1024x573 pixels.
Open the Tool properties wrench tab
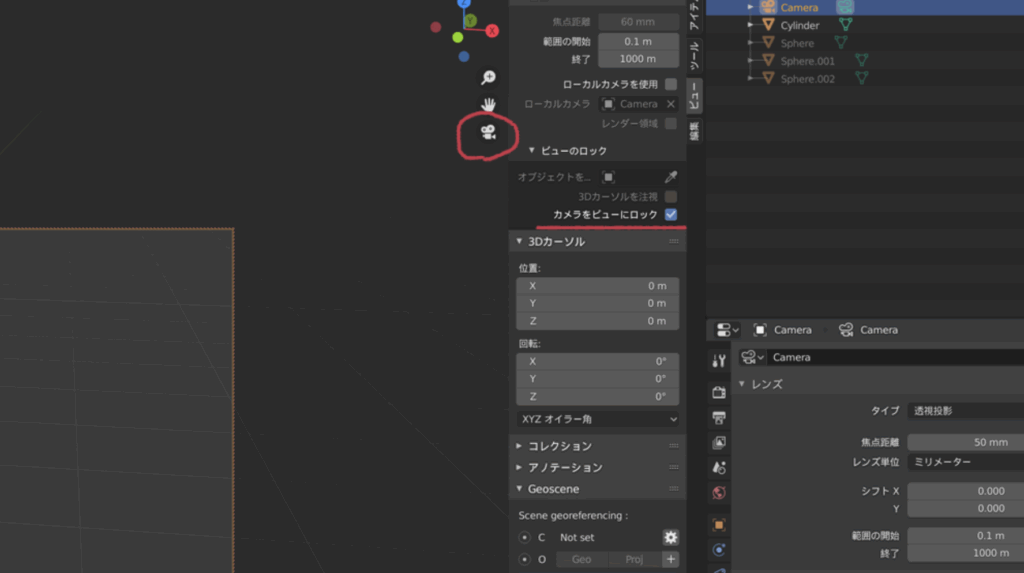(718, 361)
